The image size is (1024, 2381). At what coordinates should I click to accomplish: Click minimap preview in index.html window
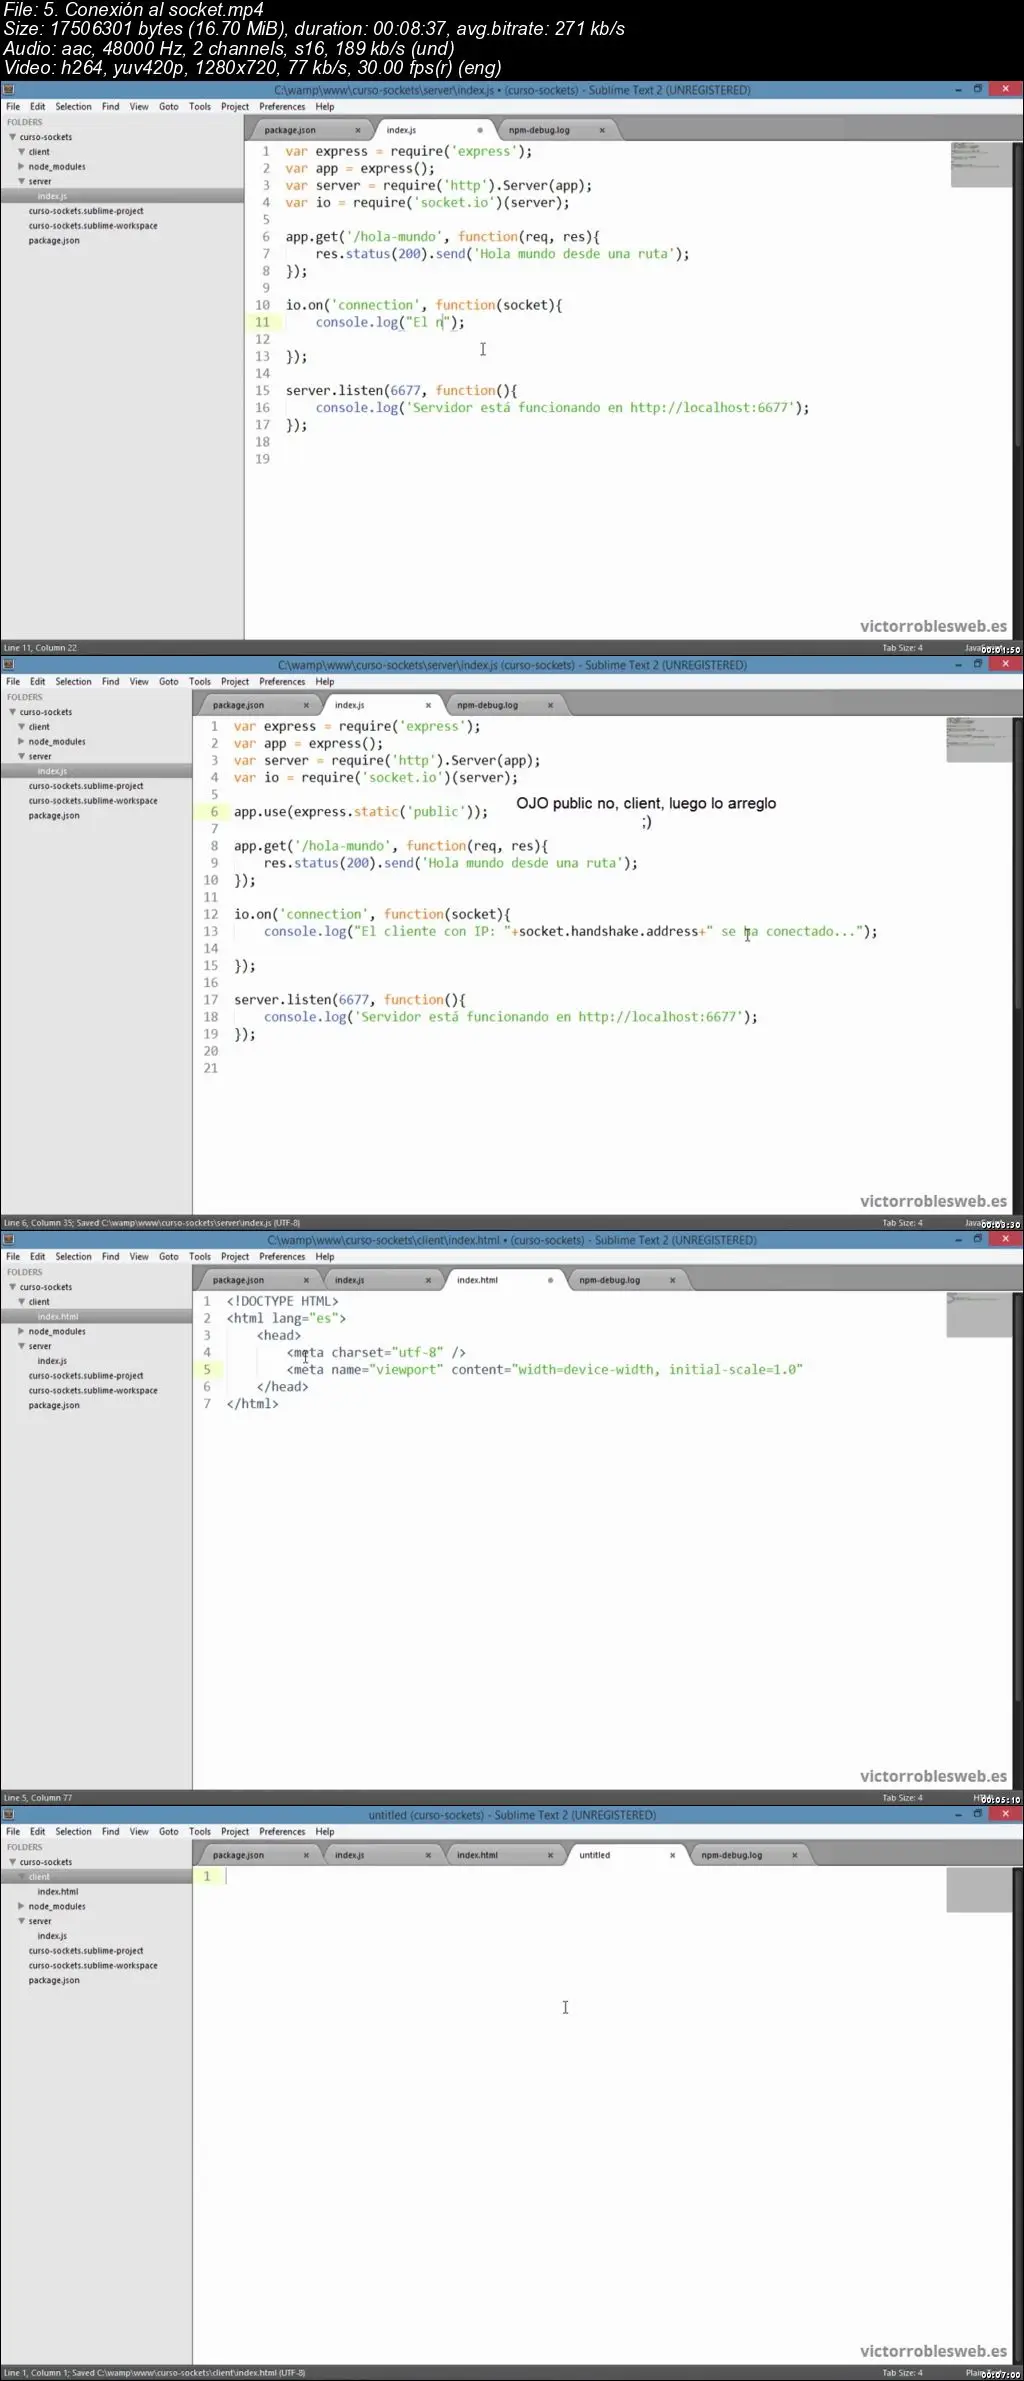click(x=979, y=1315)
